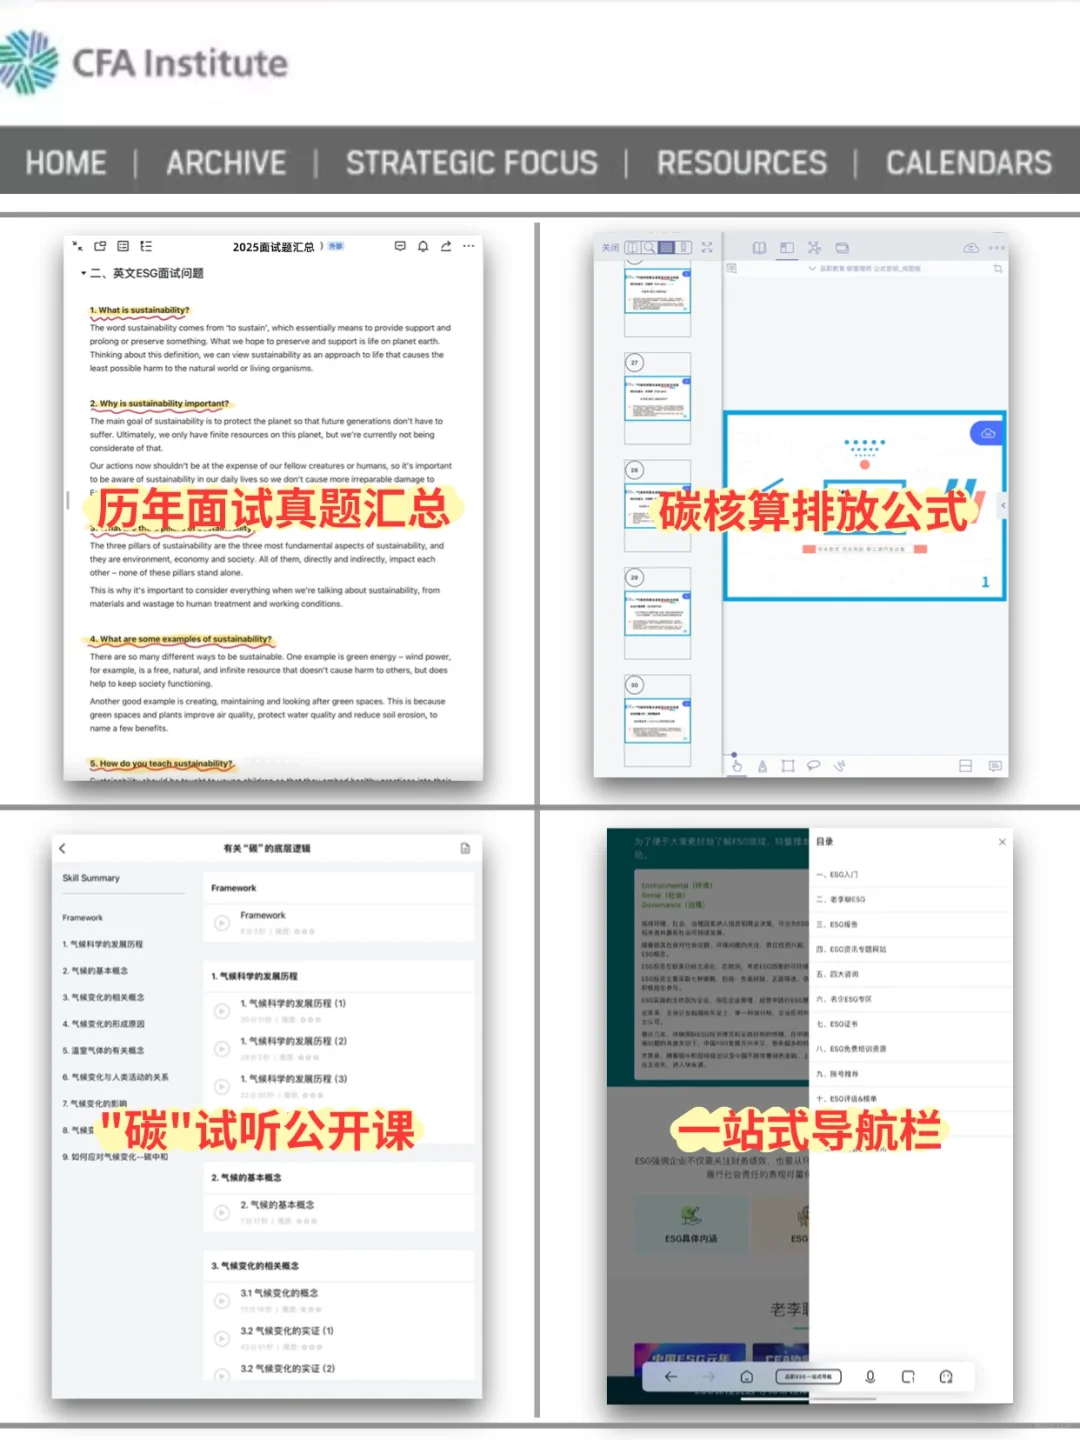Click heading 1. What is sustainability?
Image resolution: width=1080 pixels, height=1440 pixels.
(139, 311)
